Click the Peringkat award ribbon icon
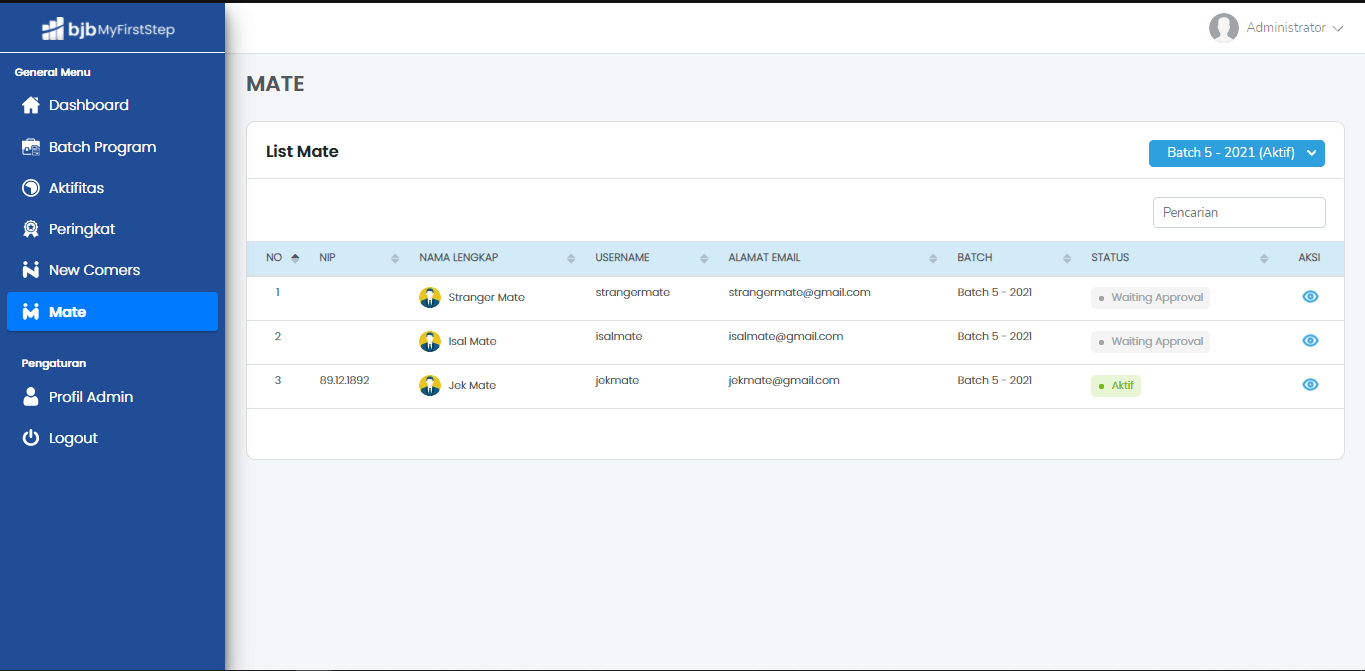1365x671 pixels. (31, 229)
